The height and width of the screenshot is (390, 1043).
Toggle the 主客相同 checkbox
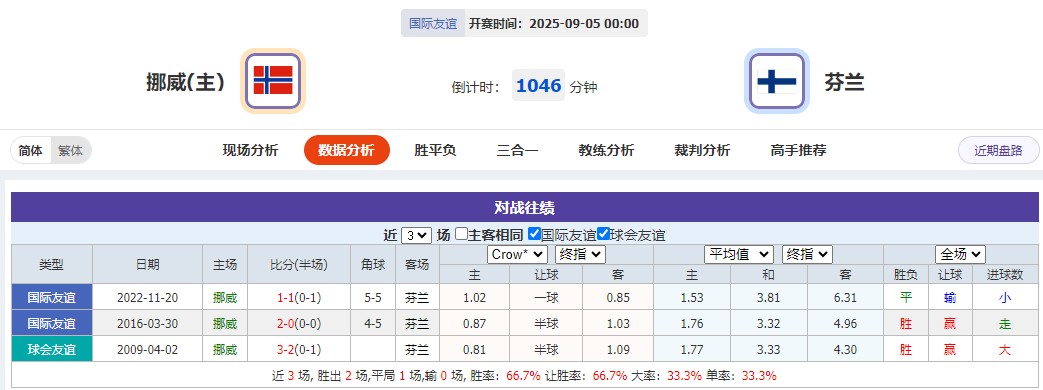[461, 234]
